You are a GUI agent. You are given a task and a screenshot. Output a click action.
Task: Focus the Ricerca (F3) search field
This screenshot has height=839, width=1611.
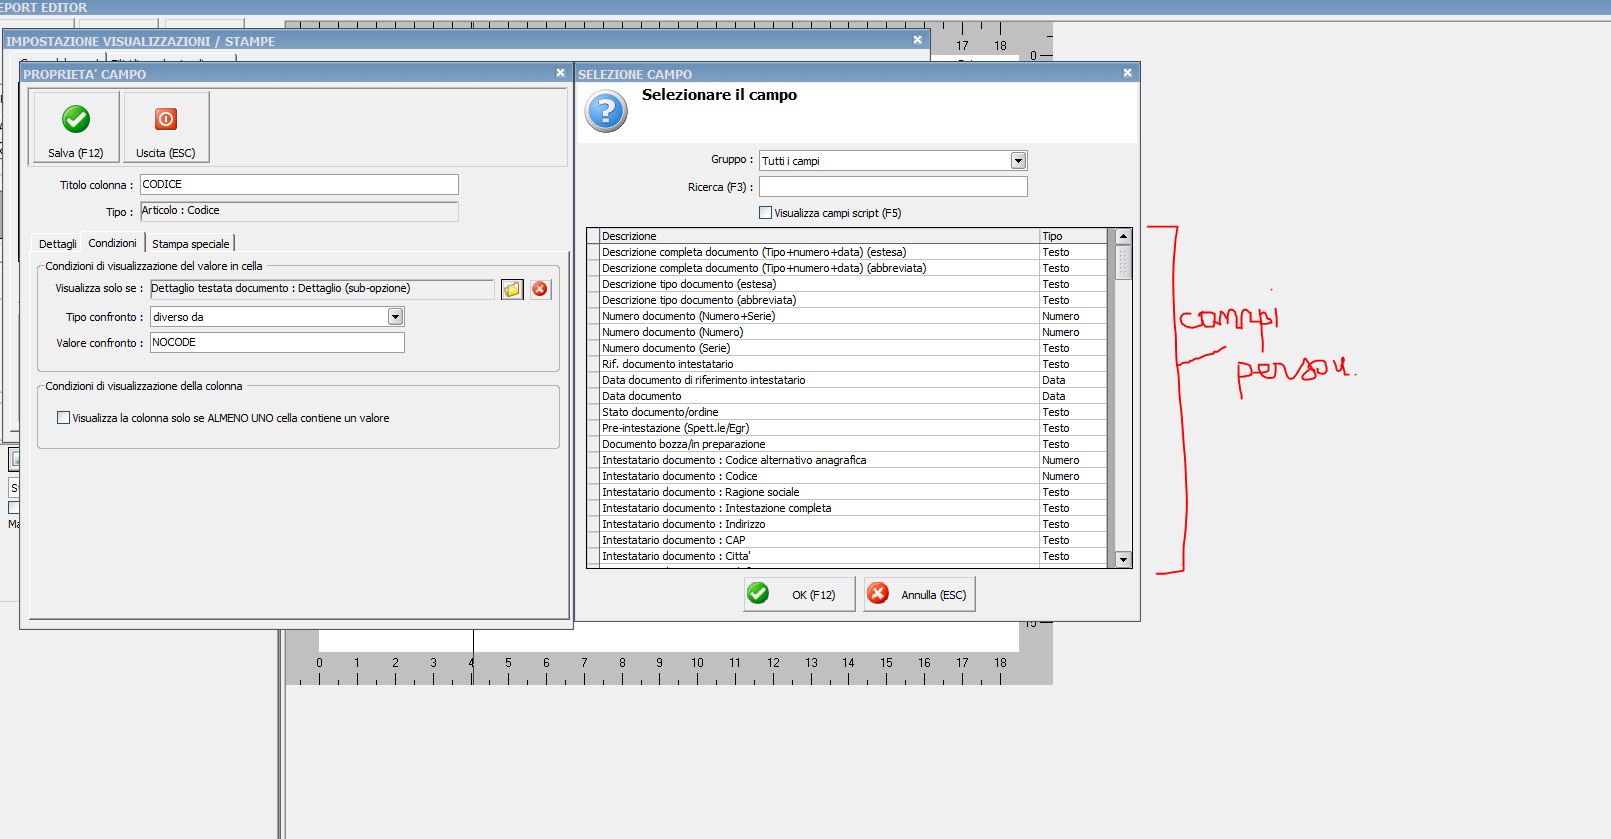pos(893,187)
